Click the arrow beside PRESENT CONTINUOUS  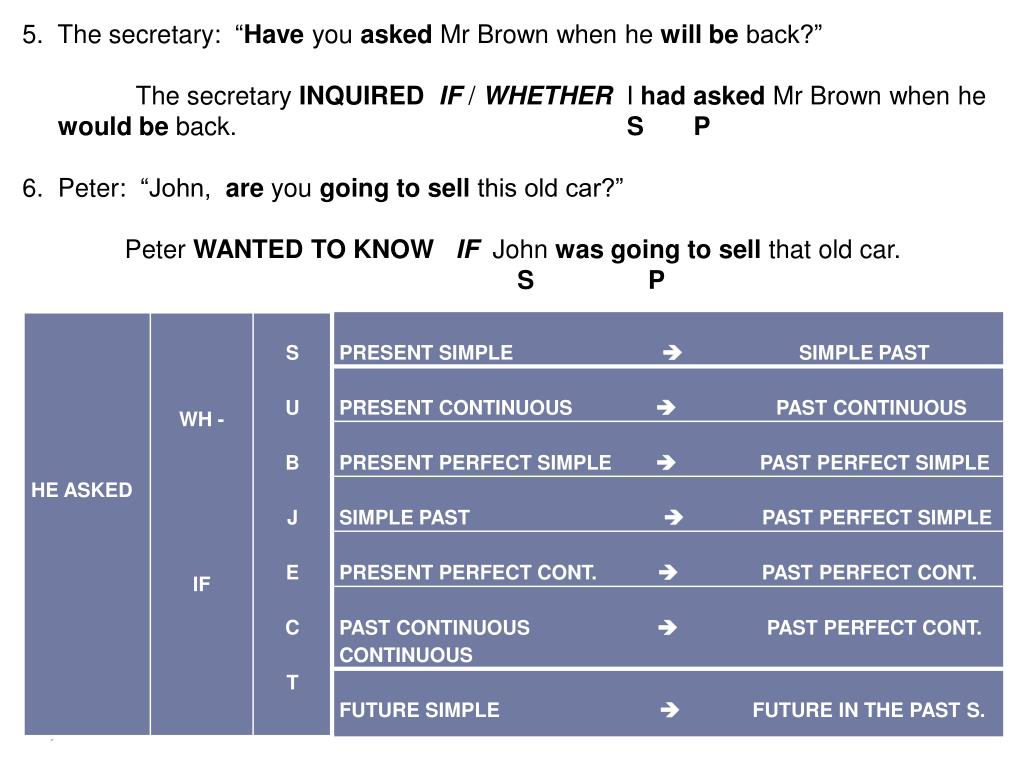tap(666, 408)
